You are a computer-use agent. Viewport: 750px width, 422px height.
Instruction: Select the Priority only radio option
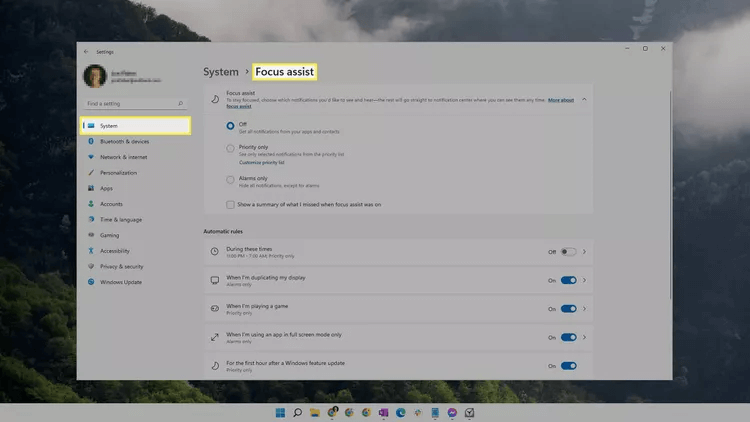tap(230, 148)
